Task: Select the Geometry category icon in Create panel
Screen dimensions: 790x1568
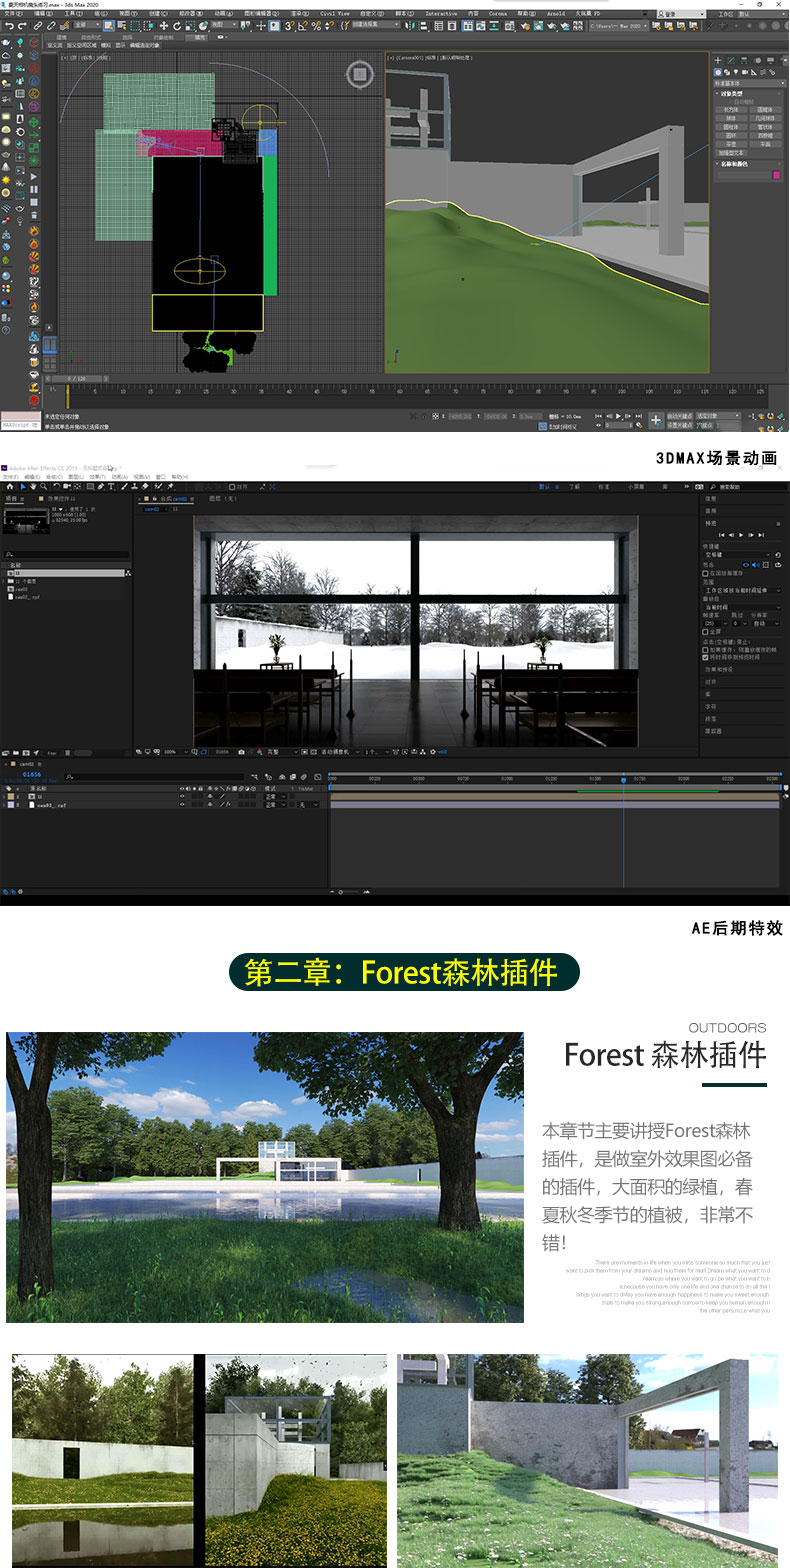Action: (x=718, y=72)
